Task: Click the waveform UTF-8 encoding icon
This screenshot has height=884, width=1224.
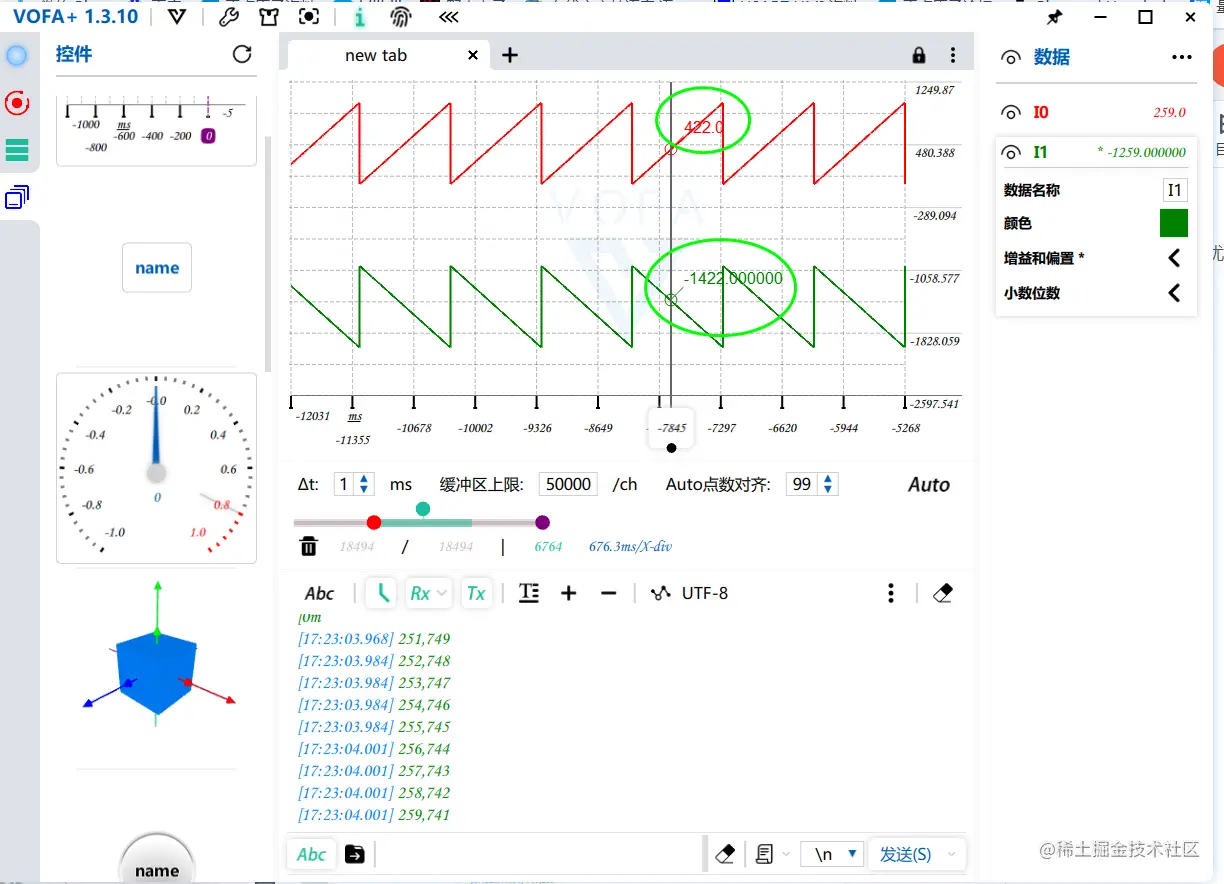Action: click(x=659, y=592)
